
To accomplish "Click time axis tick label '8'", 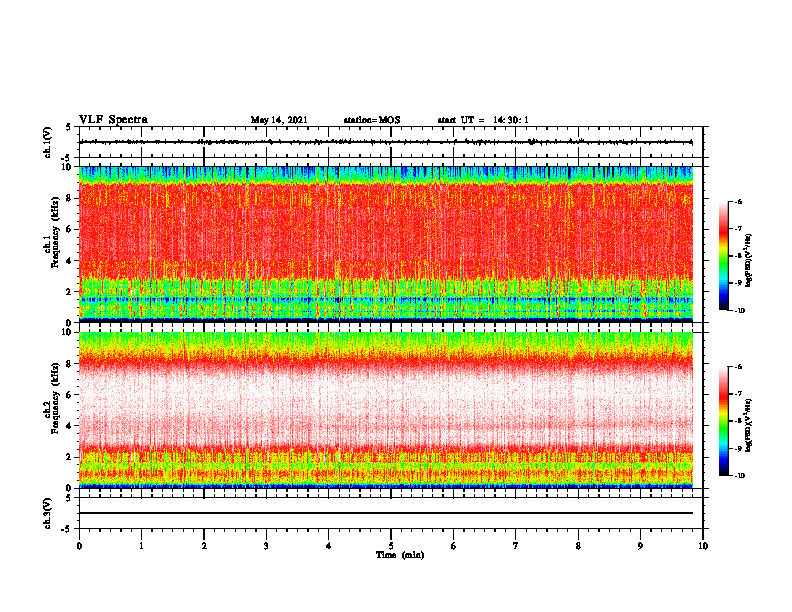I will pyautogui.click(x=578, y=546).
